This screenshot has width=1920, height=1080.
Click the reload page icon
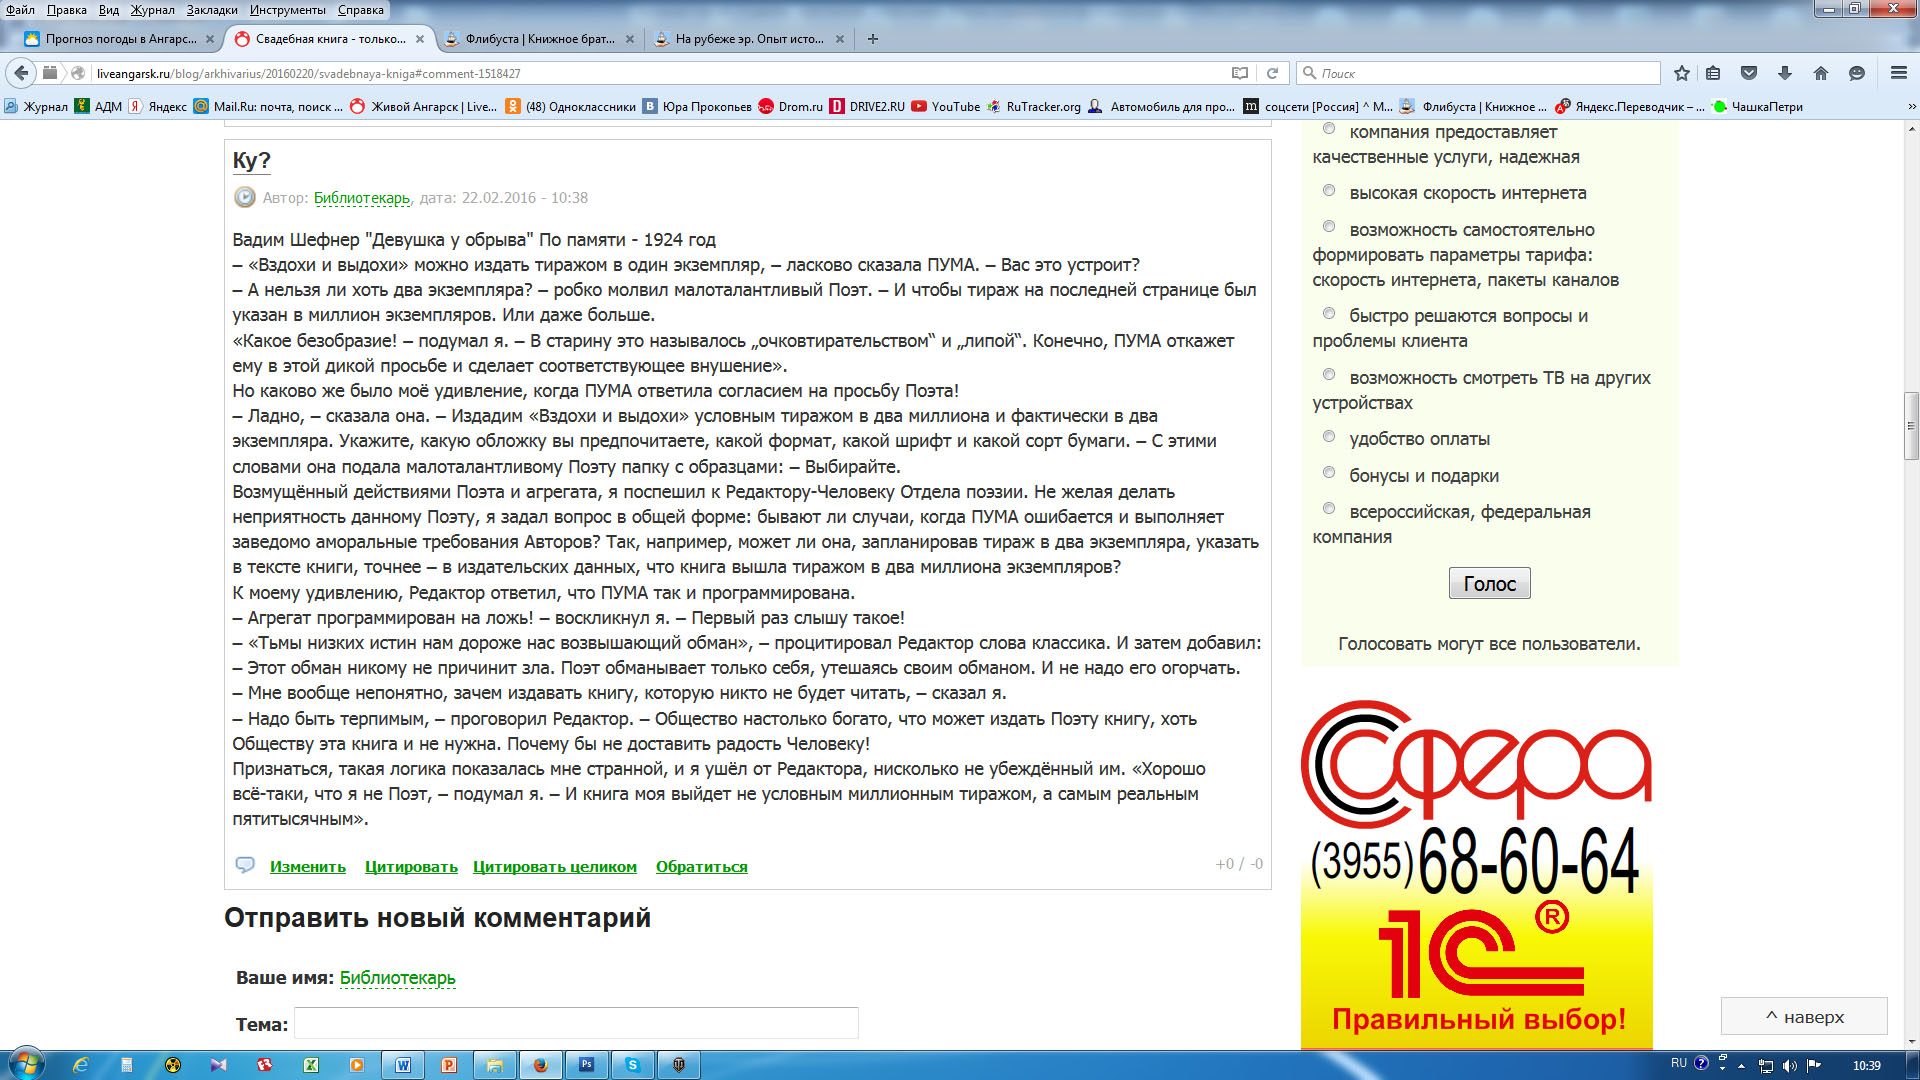point(1272,73)
